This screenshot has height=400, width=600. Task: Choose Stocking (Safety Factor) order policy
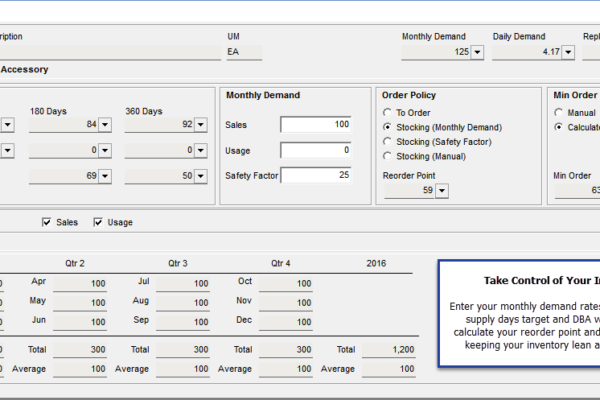pyautogui.click(x=387, y=142)
